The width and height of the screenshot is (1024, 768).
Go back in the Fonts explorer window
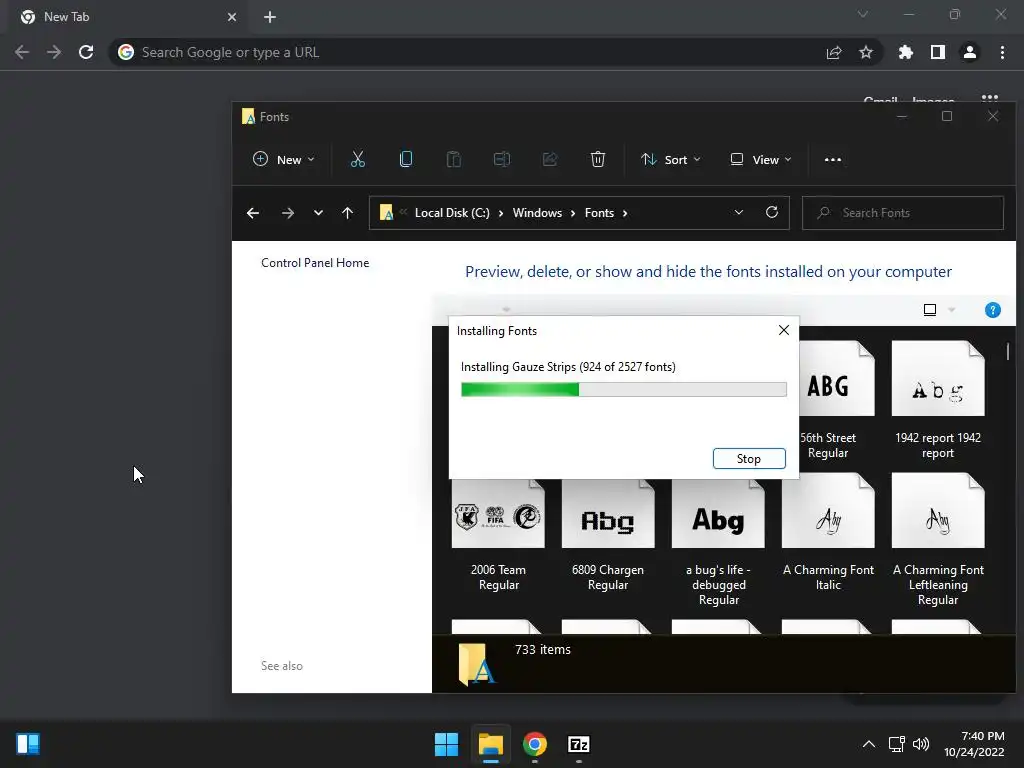253,213
